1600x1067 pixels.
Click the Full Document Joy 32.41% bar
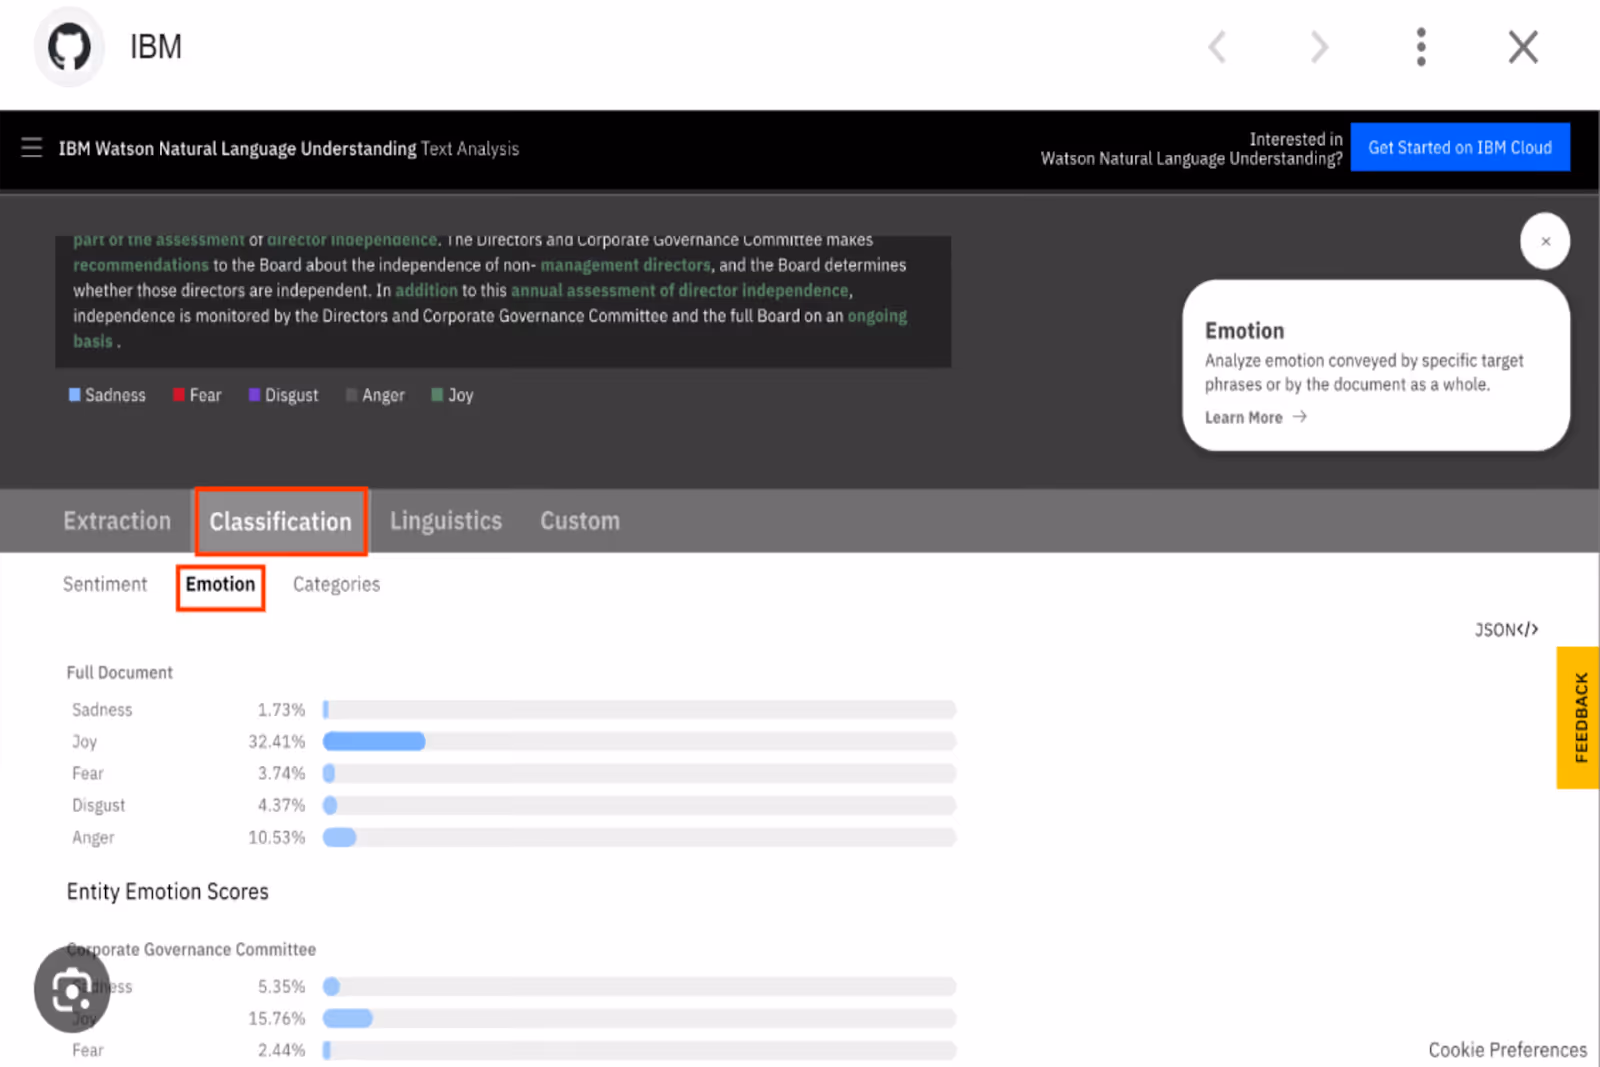click(x=639, y=741)
